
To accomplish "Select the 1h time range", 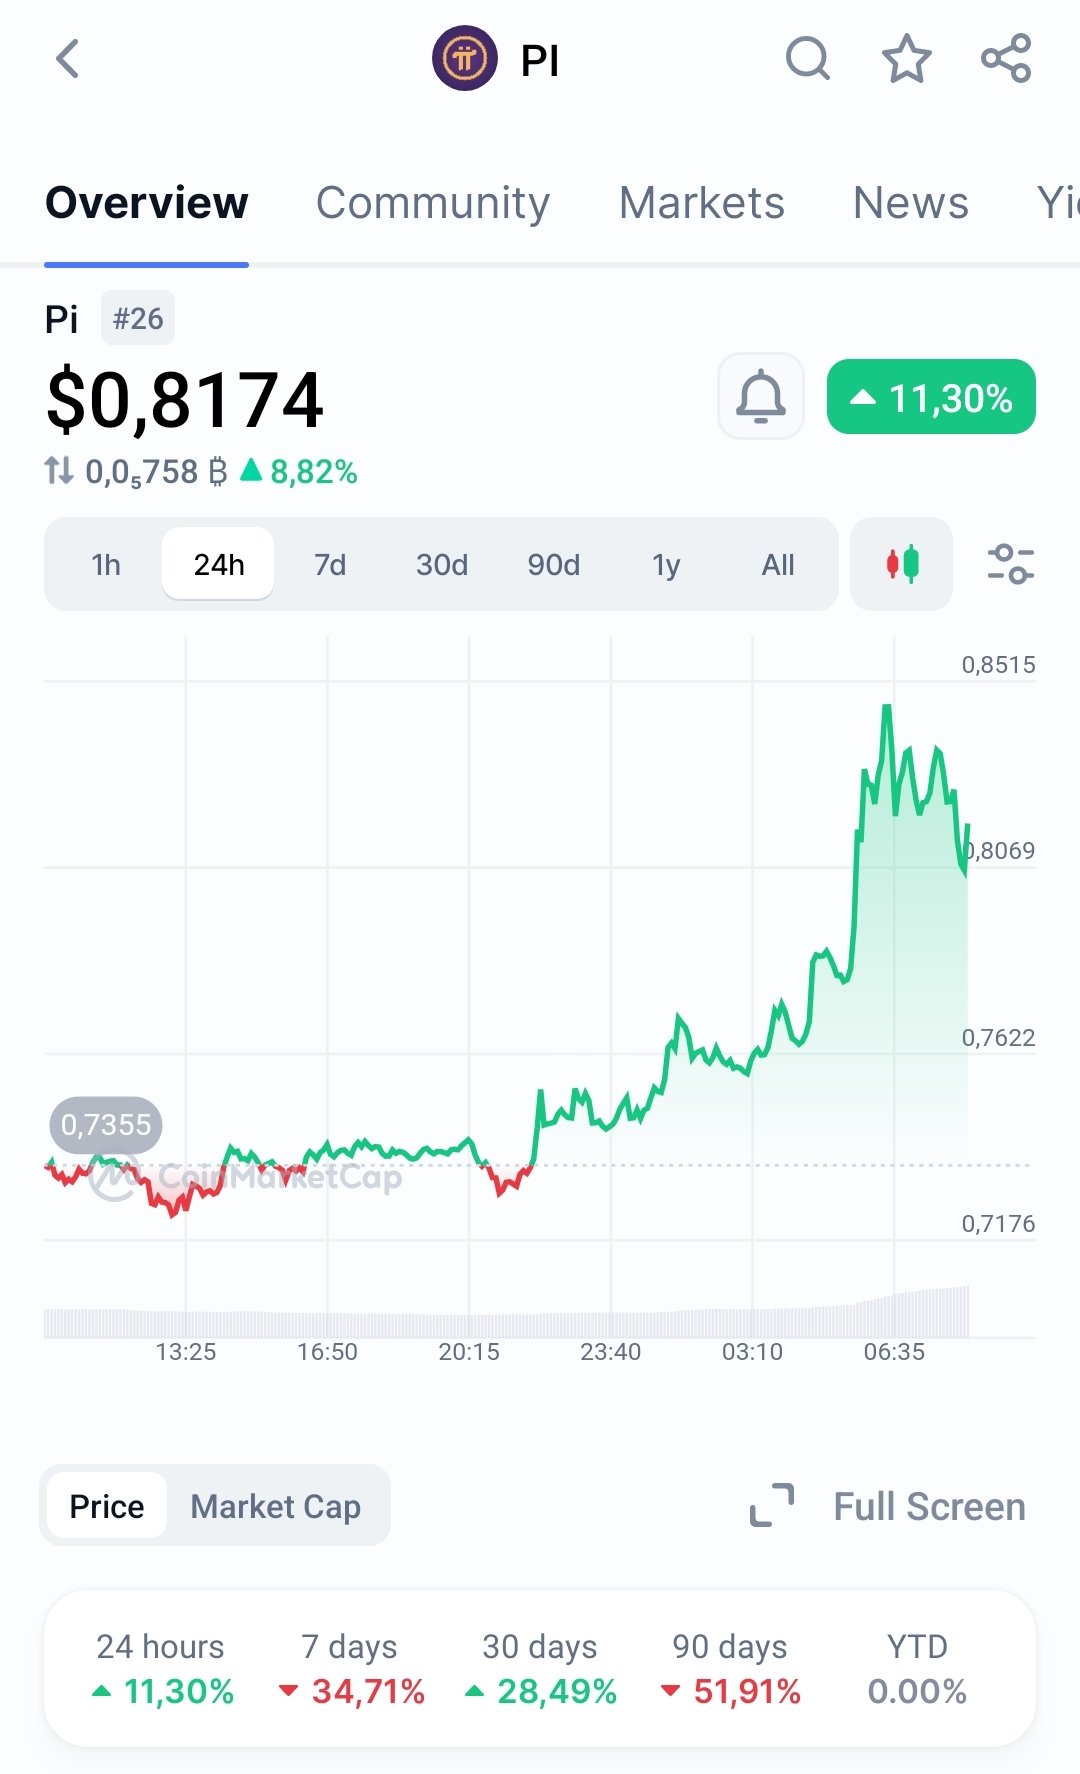I will (x=106, y=565).
